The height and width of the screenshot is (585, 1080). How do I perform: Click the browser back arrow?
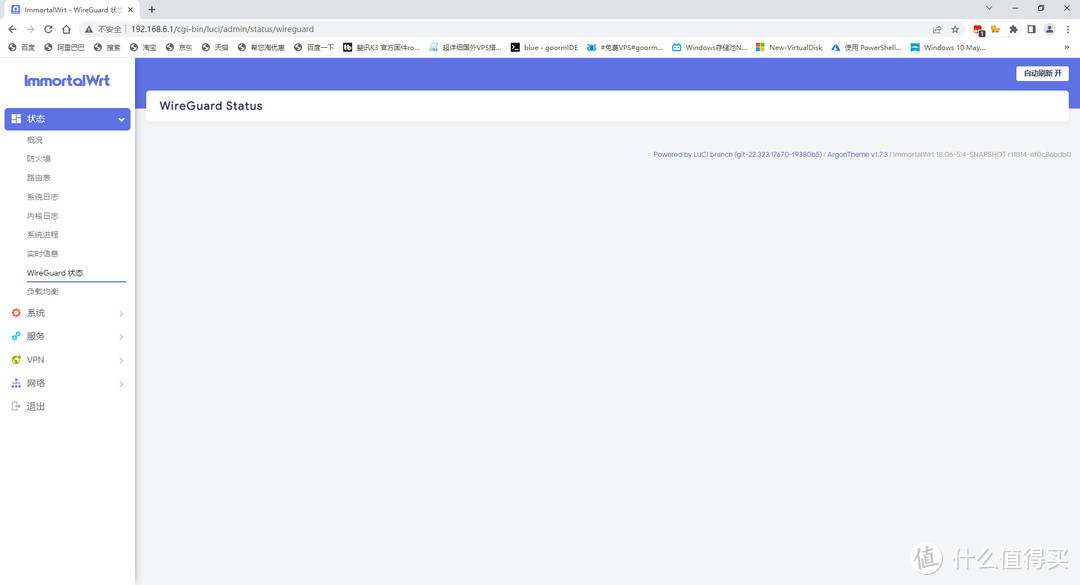[12, 29]
